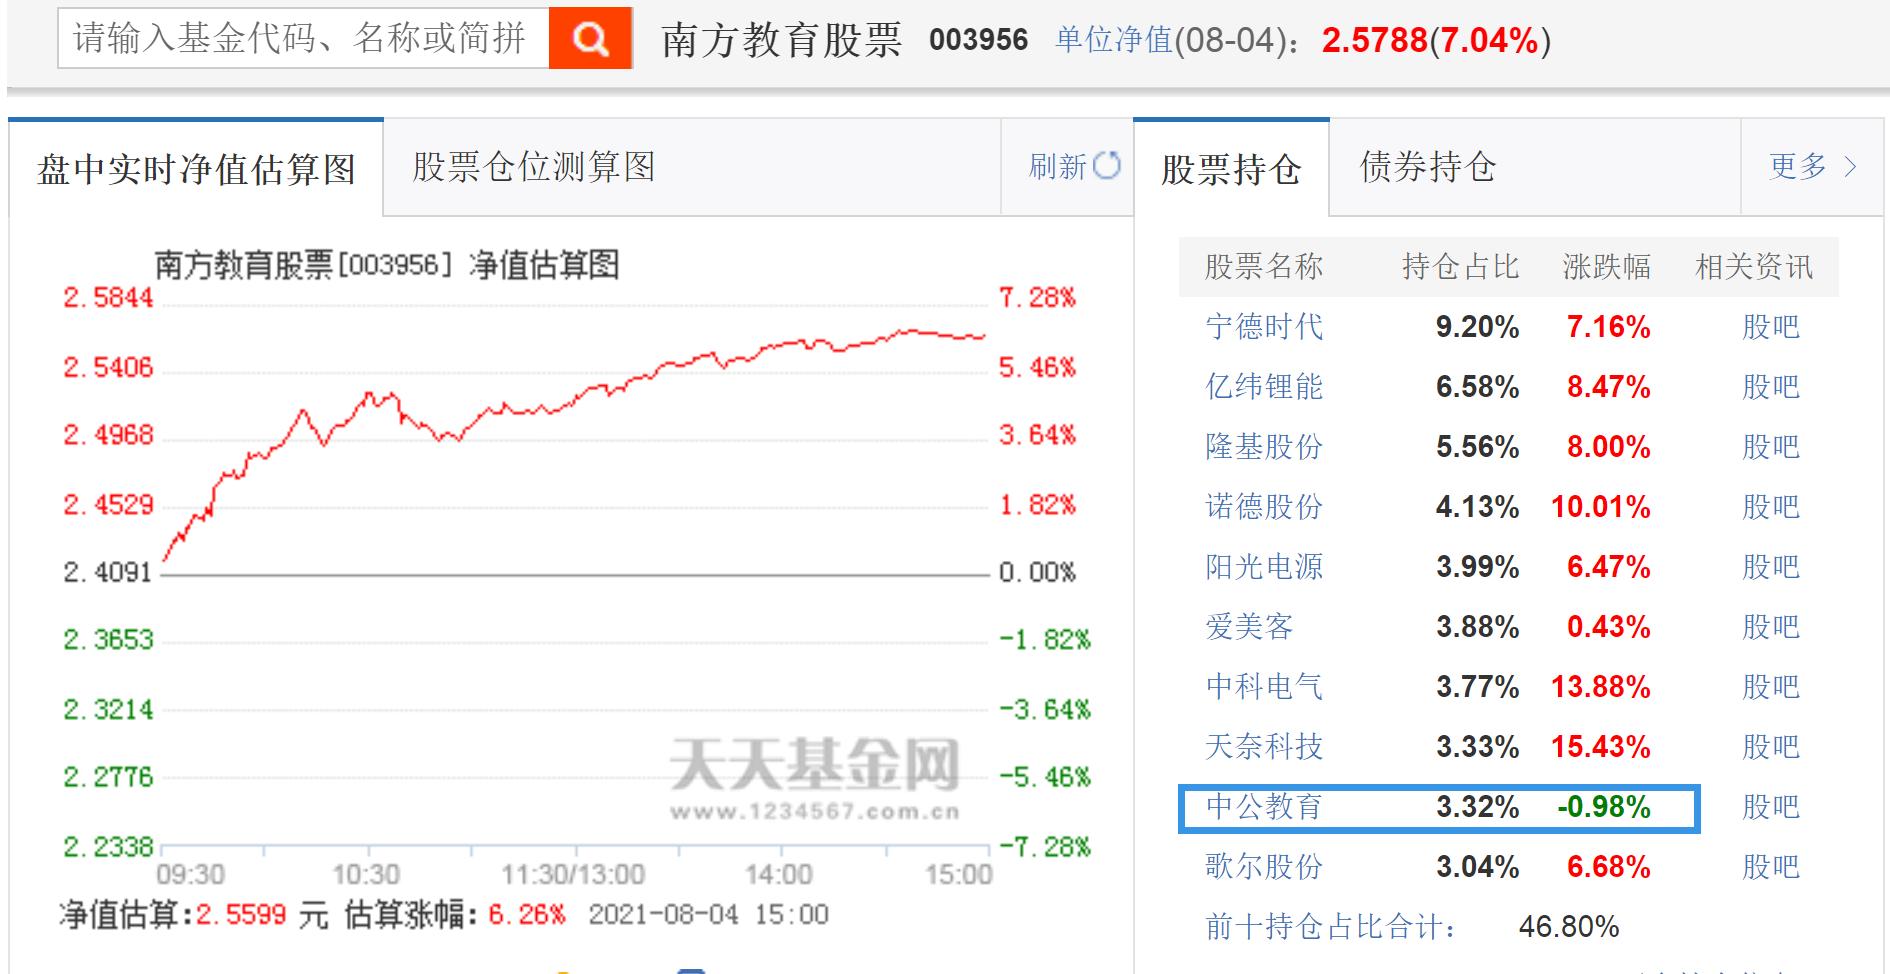Click the fund search input field

(x=300, y=41)
